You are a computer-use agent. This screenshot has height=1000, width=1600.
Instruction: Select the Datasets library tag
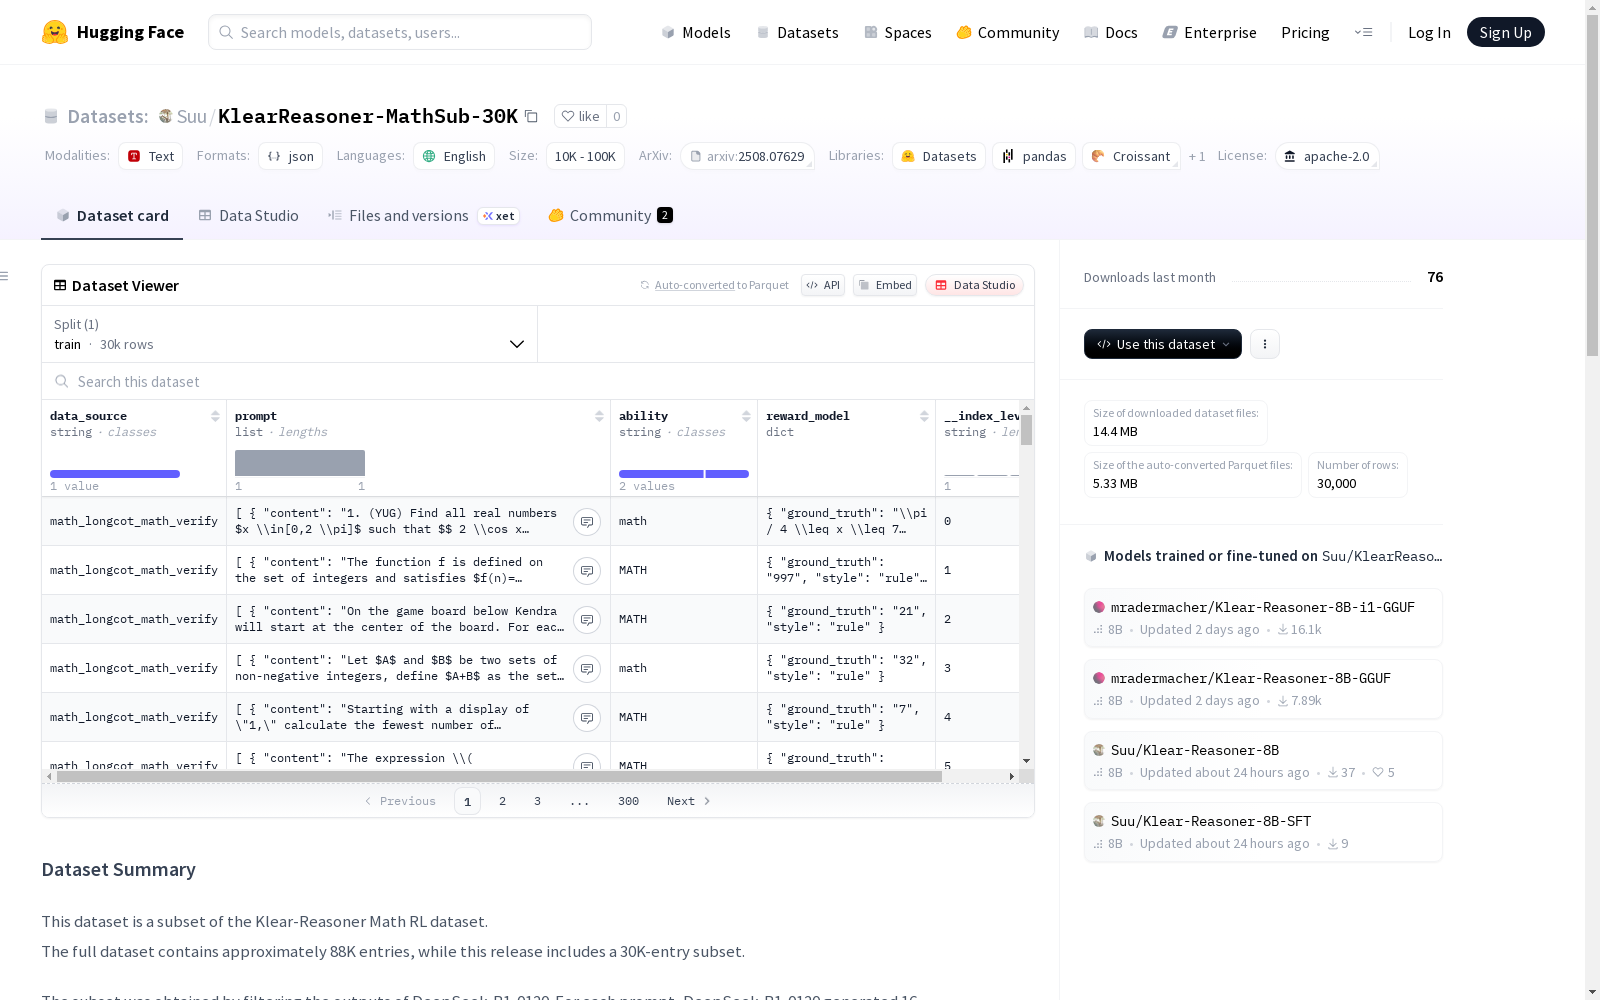[x=939, y=156]
